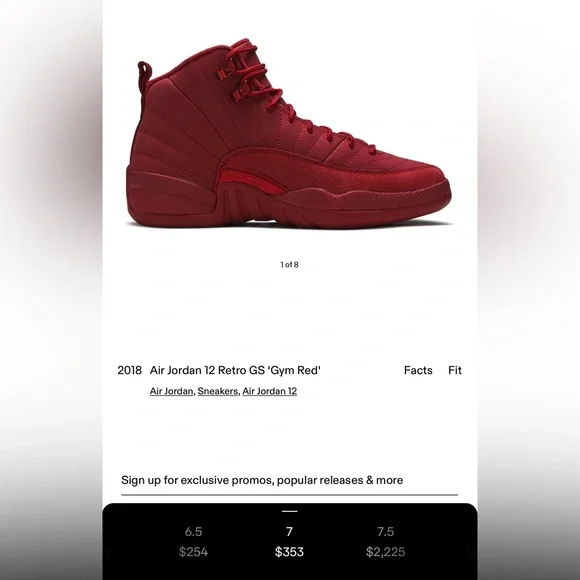
Task: Open the Facts tab
Action: point(418,370)
